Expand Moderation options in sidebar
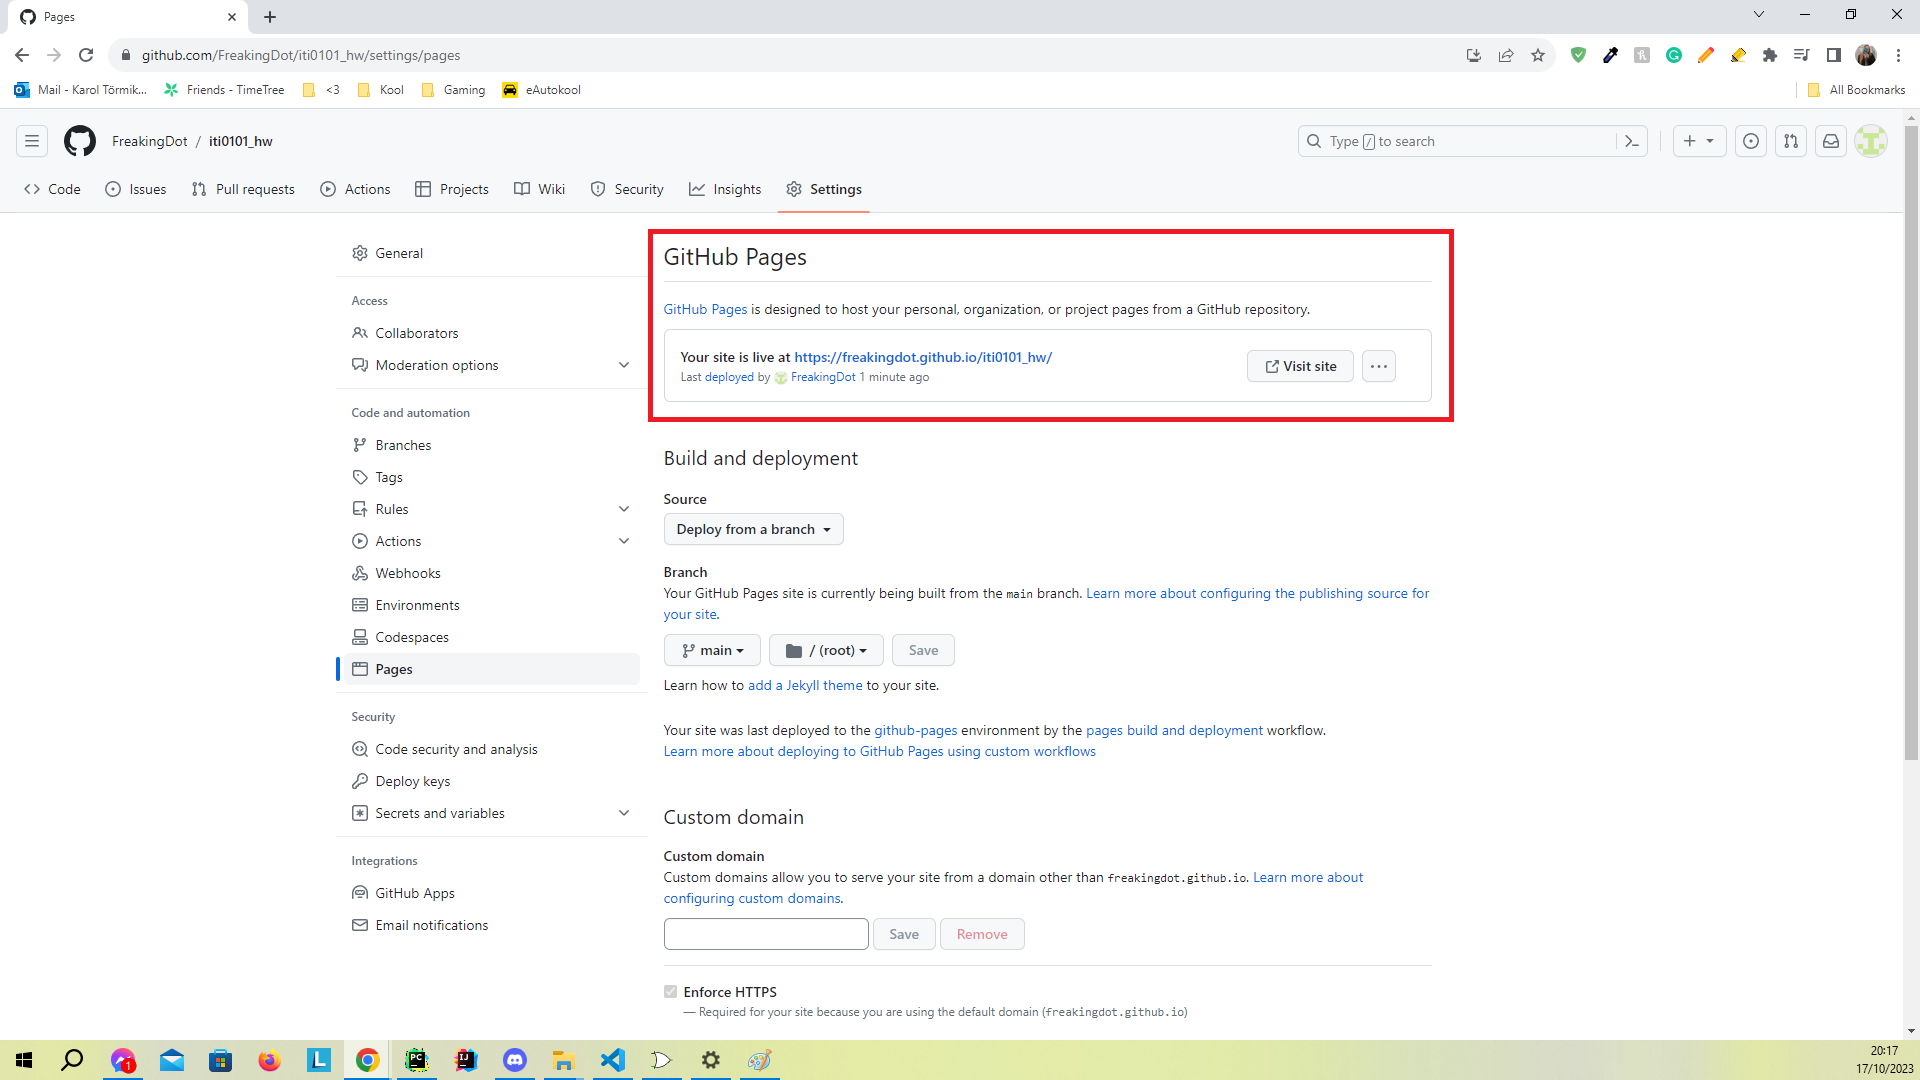Viewport: 1920px width, 1080px height. [624, 365]
